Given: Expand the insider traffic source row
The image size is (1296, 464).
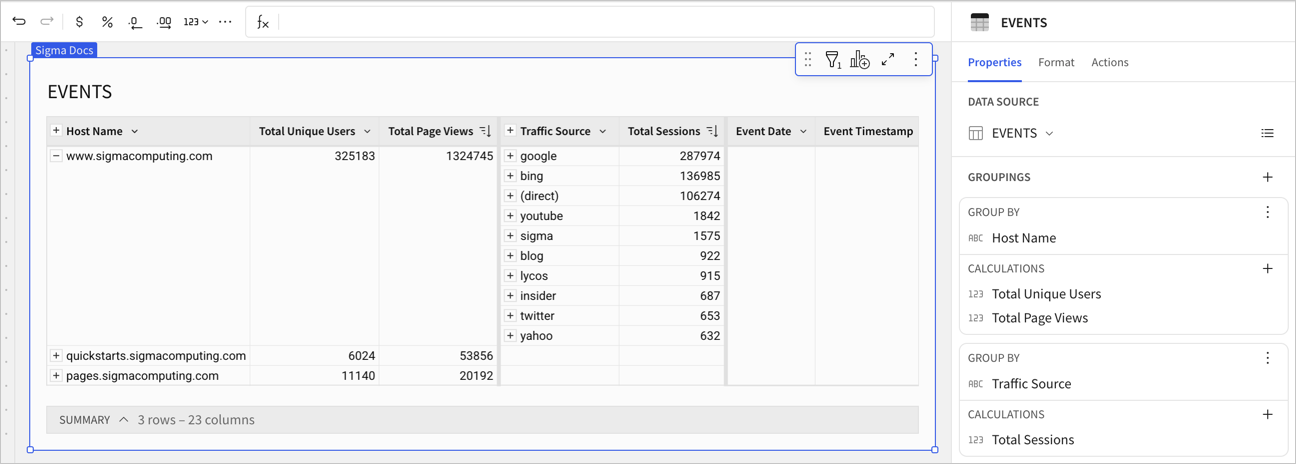Looking at the screenshot, I should pyautogui.click(x=510, y=296).
